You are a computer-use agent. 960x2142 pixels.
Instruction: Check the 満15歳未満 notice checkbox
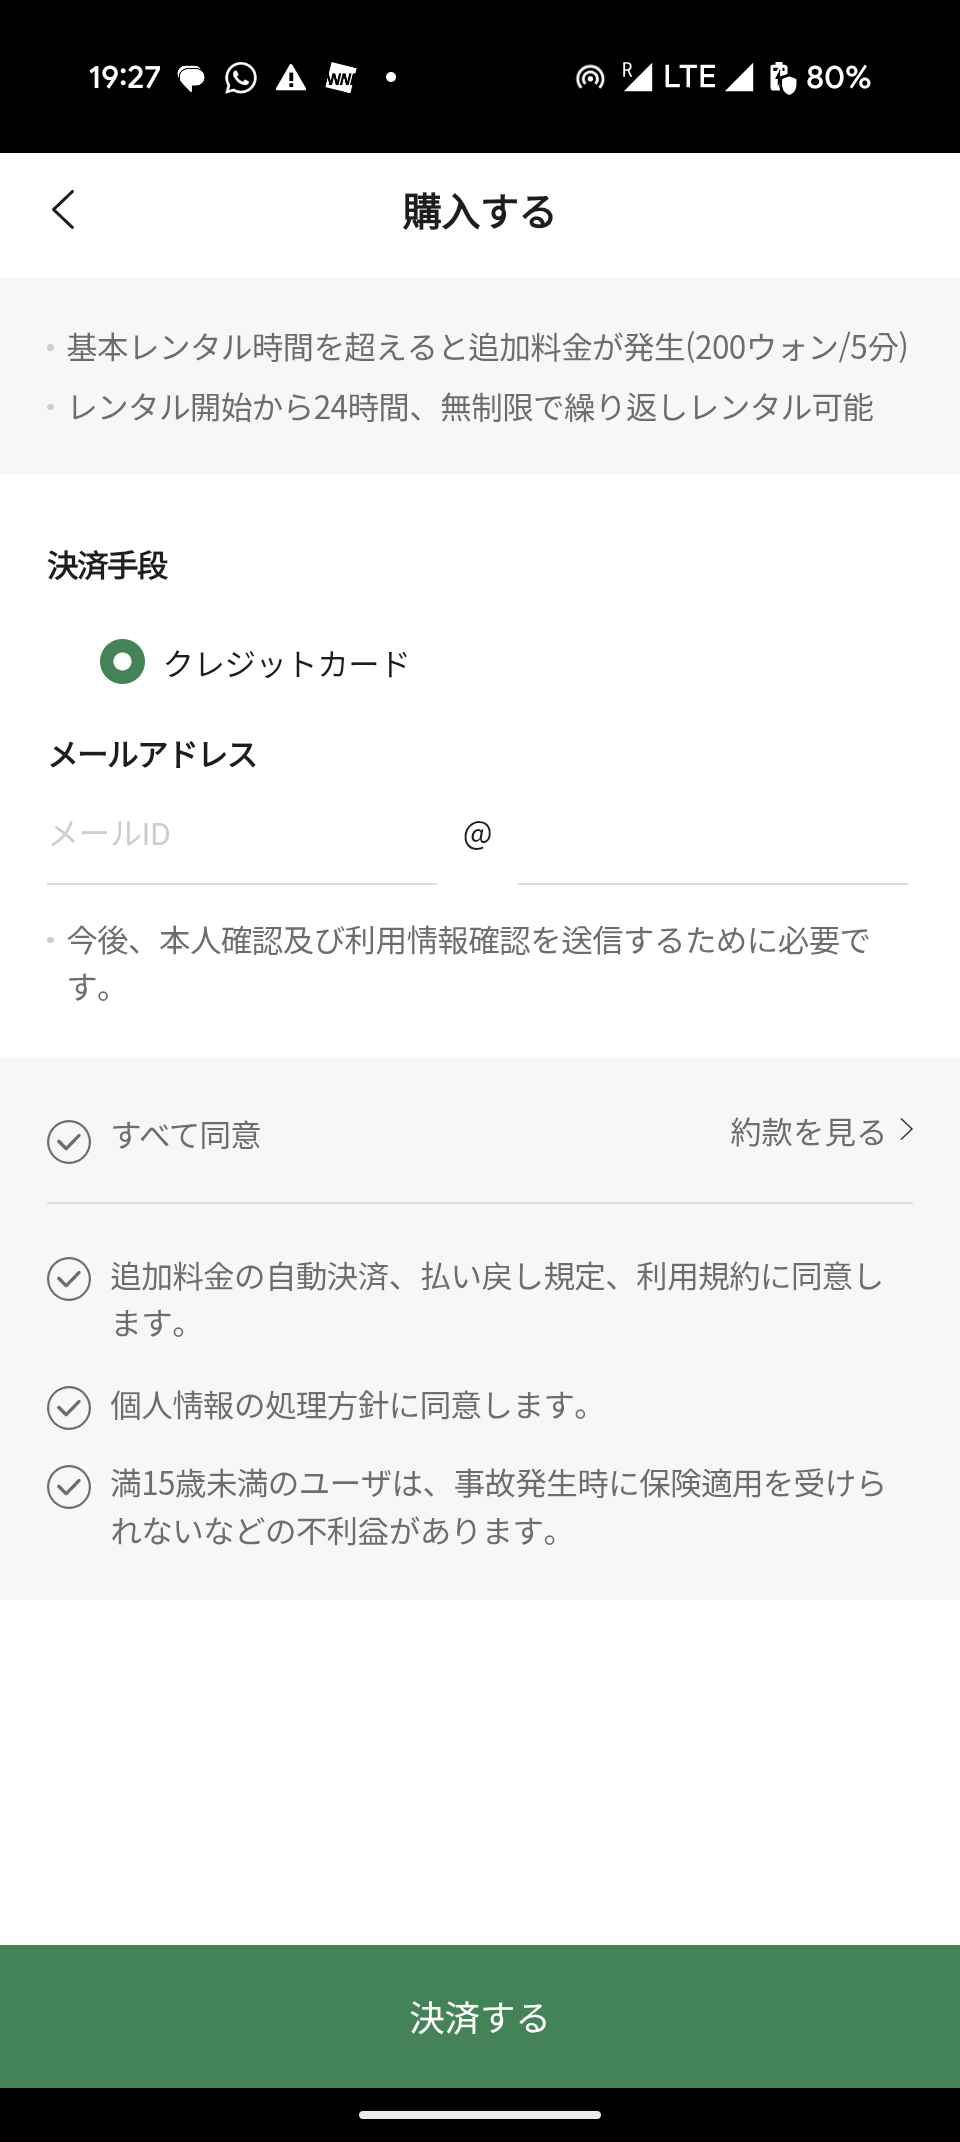pyautogui.click(x=69, y=1486)
